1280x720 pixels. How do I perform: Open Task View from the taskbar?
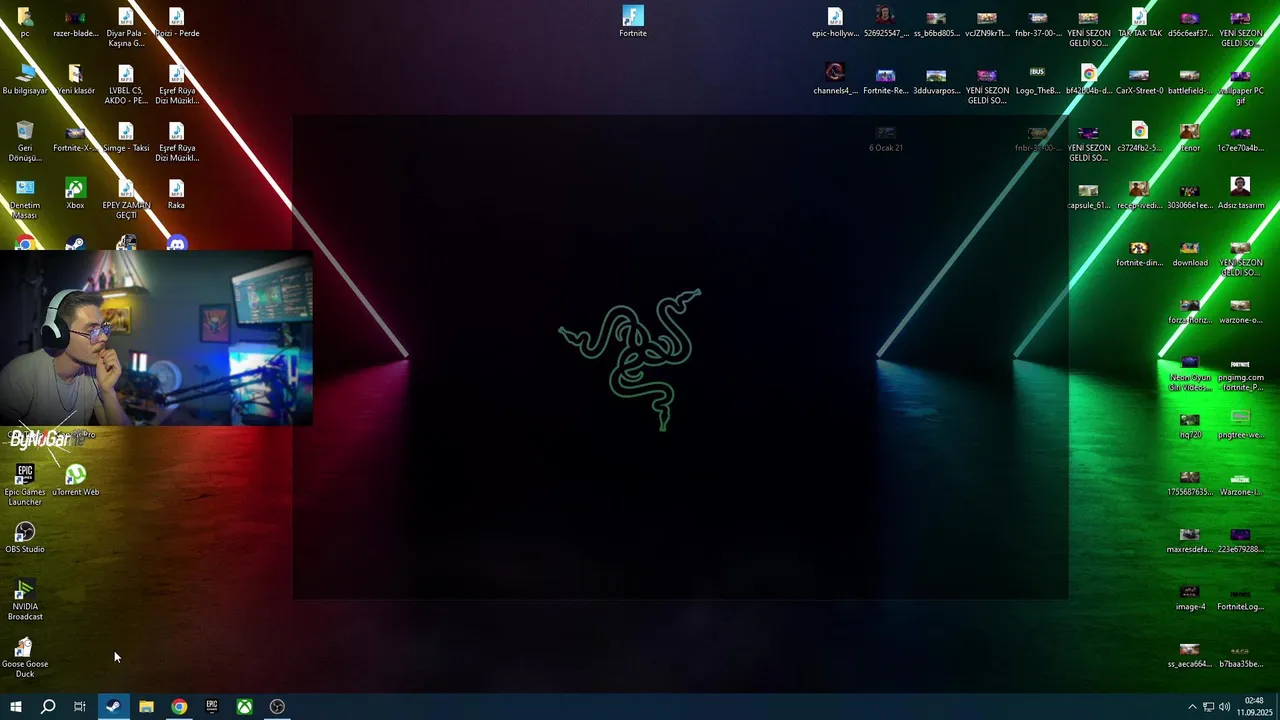point(80,707)
